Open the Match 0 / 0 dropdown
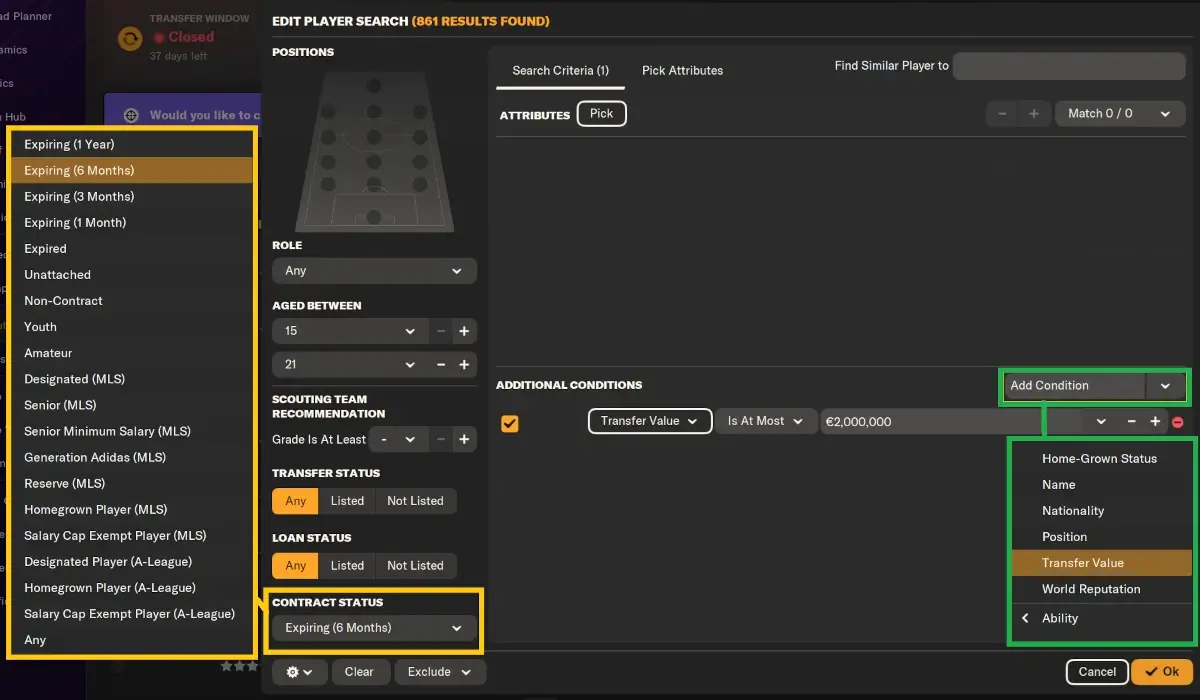This screenshot has height=700, width=1200. pyautogui.click(x=1120, y=114)
